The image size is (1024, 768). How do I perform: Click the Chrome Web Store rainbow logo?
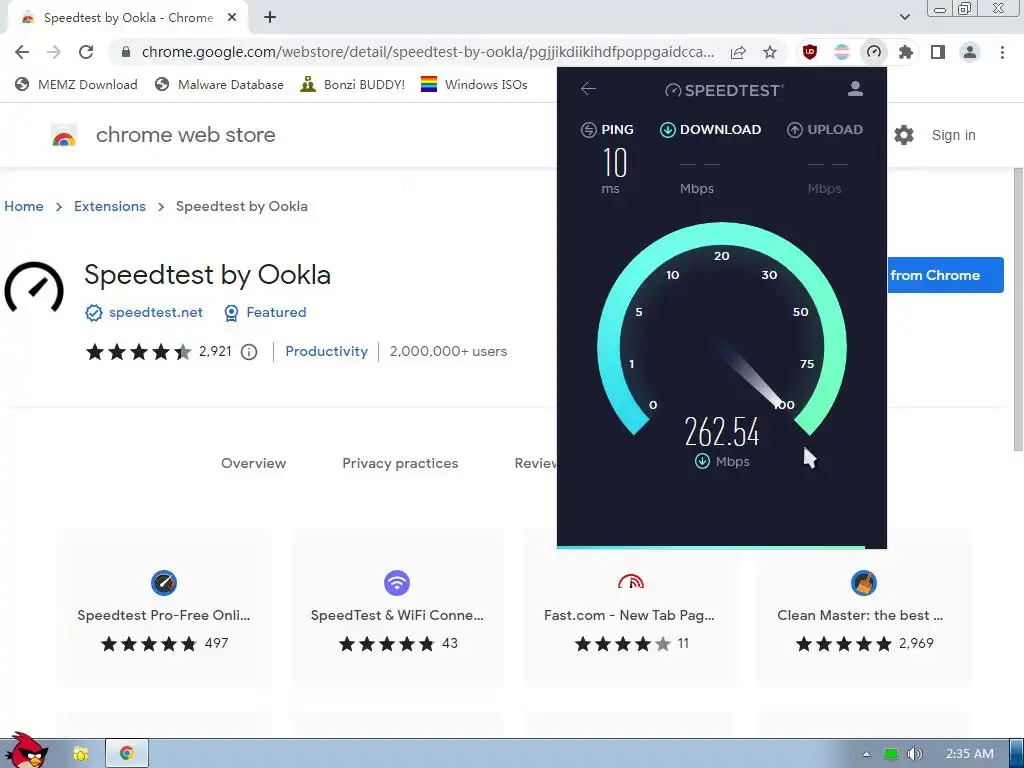64,135
